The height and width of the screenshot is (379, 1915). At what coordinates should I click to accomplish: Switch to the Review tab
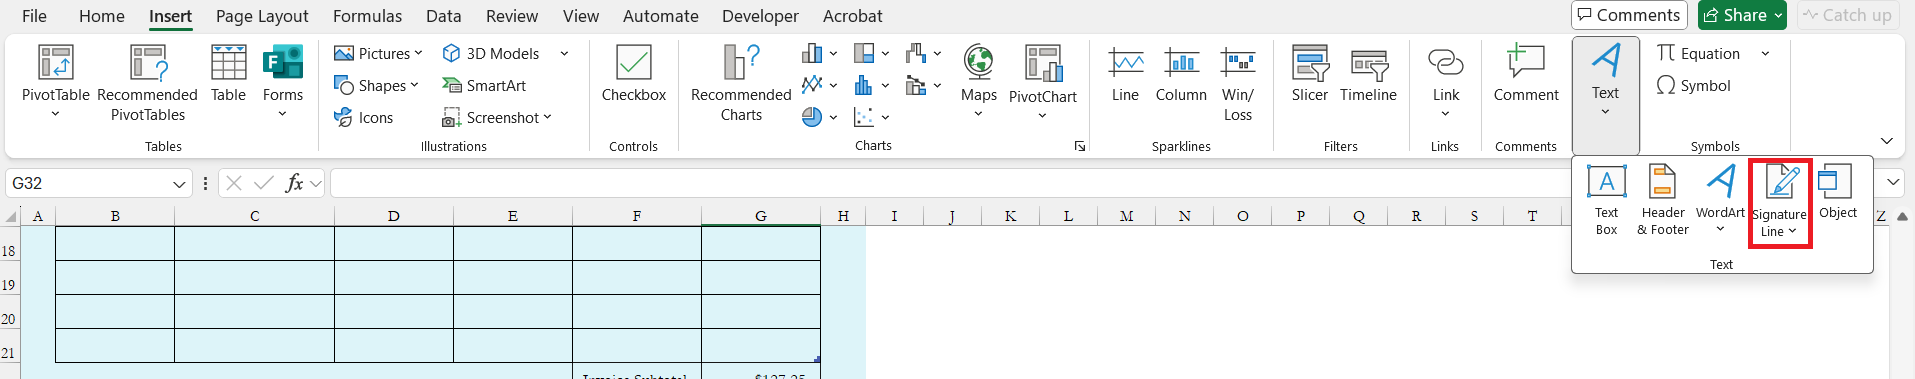512,16
